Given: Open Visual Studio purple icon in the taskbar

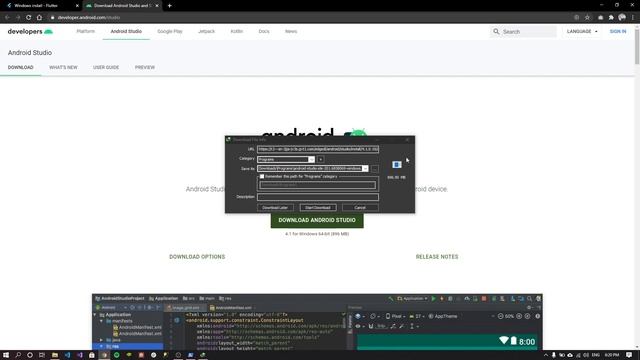Looking at the screenshot, I should [x=80, y=355].
